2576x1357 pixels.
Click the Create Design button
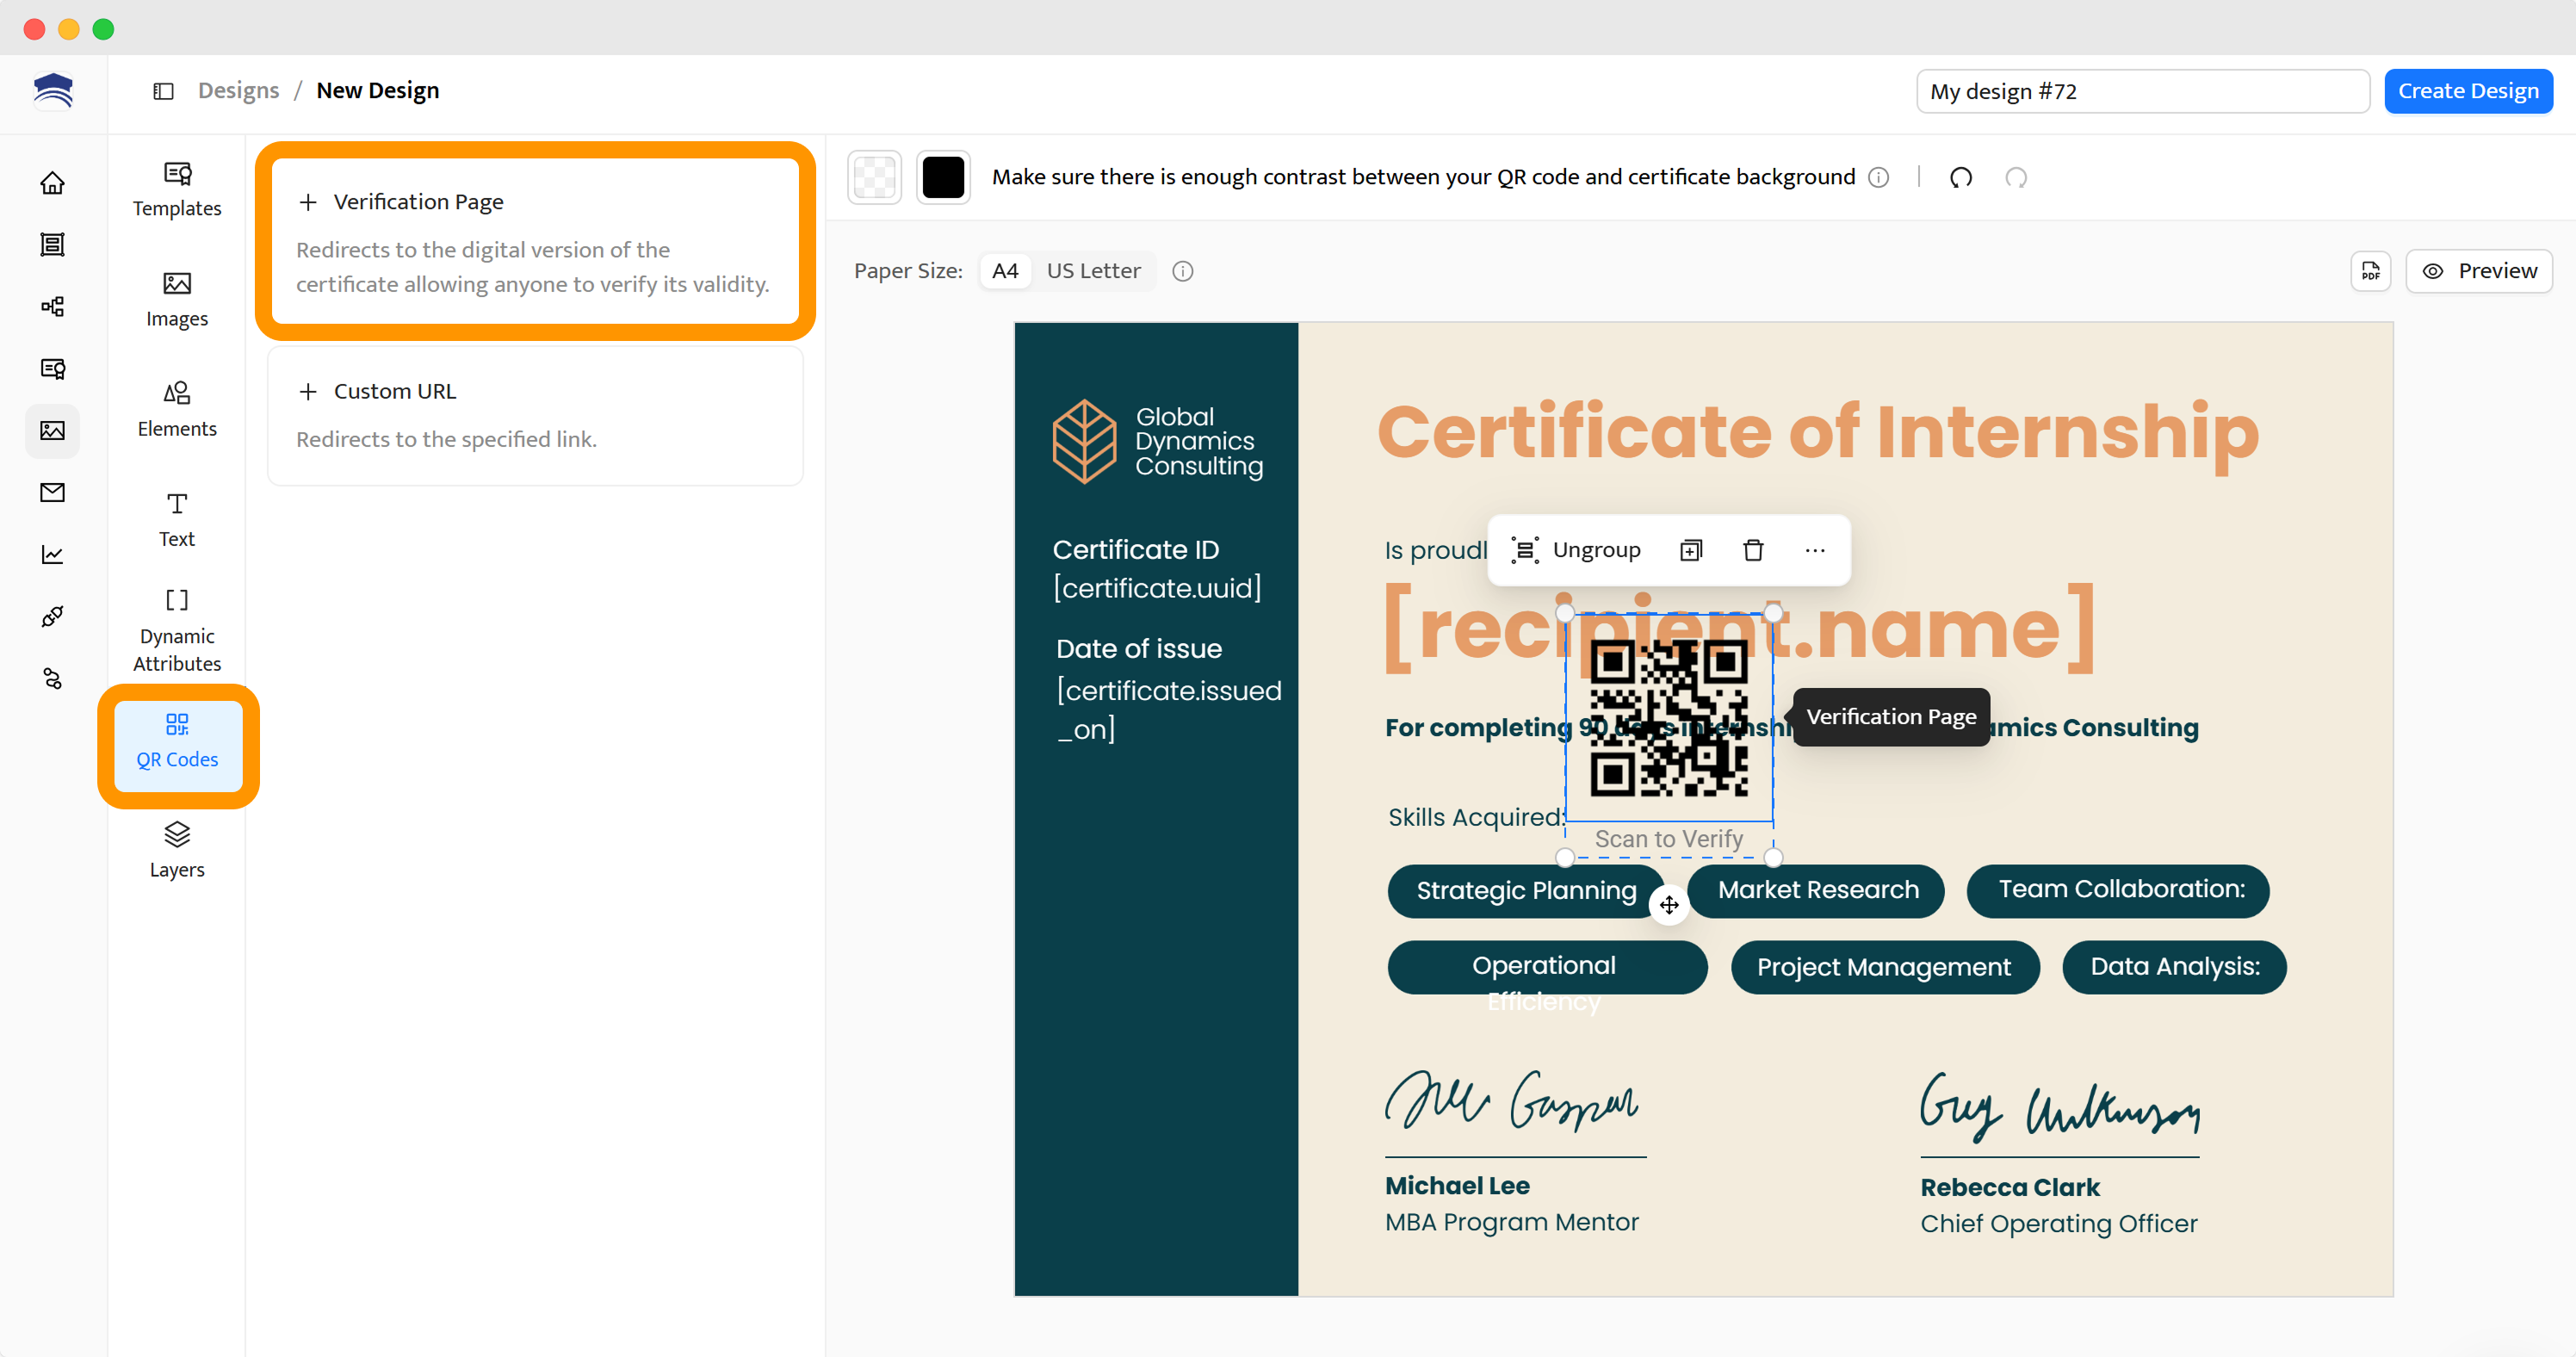pyautogui.click(x=2468, y=90)
